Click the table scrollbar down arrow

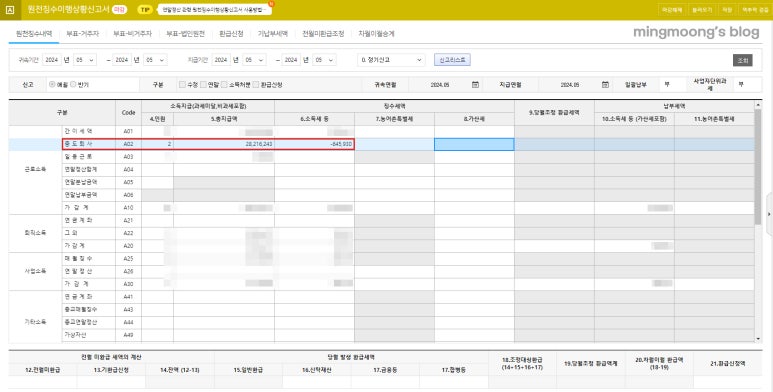click(758, 339)
